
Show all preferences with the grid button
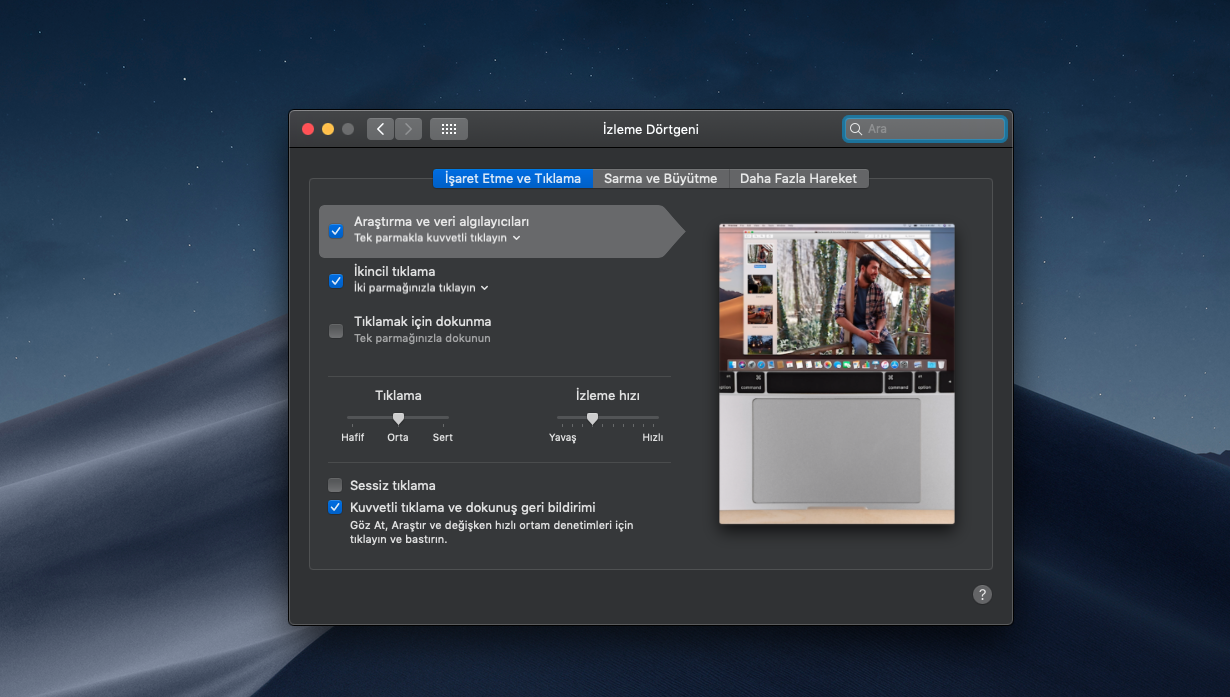pos(449,129)
